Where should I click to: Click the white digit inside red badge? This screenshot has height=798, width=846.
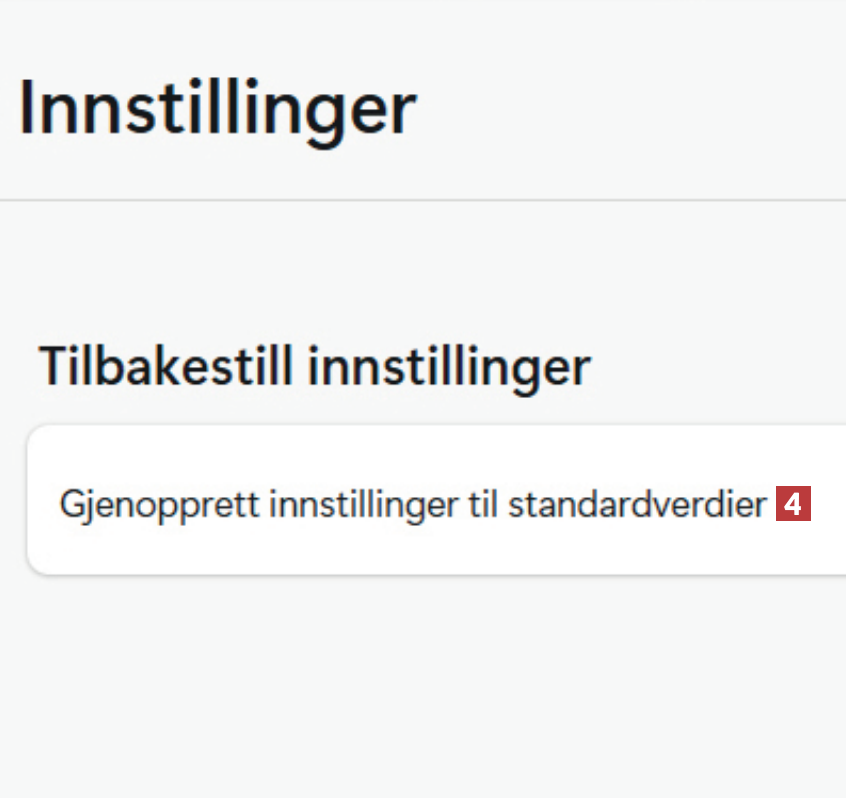[793, 505]
